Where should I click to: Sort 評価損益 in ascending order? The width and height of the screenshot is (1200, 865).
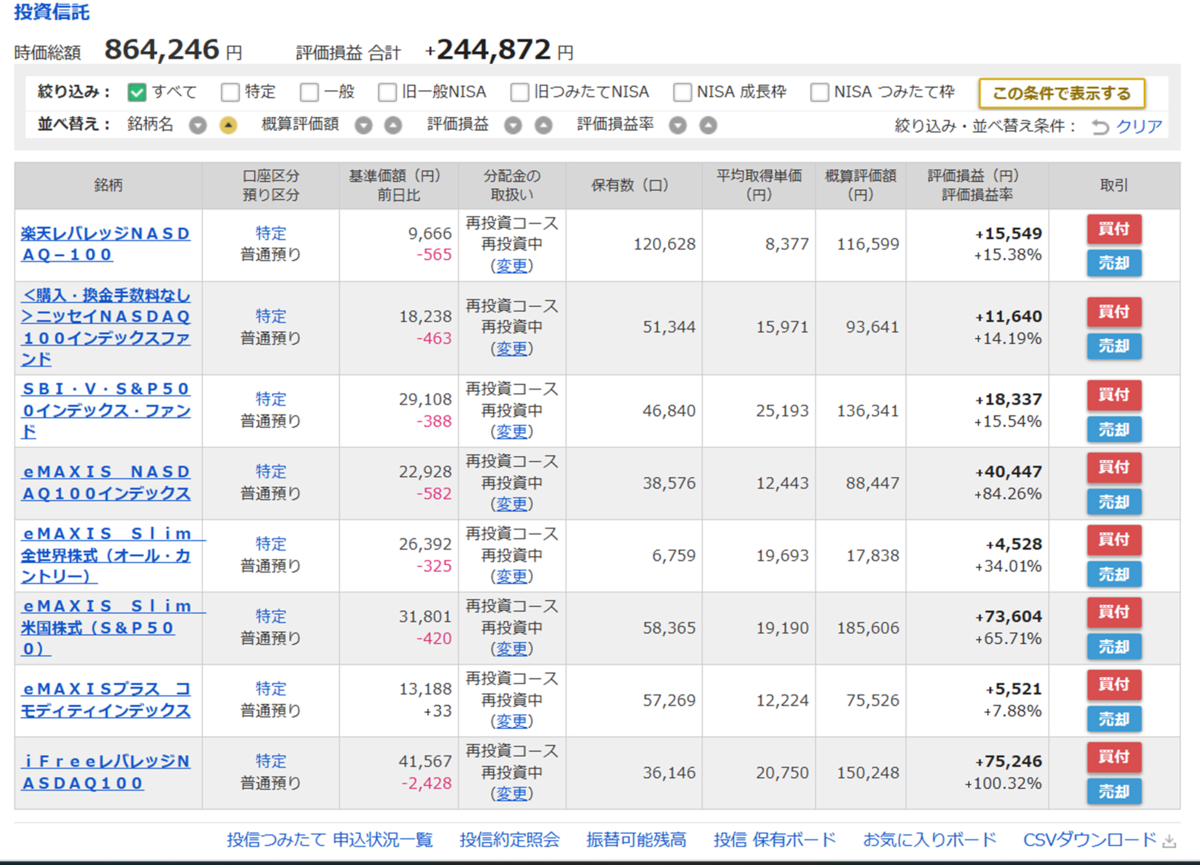click(543, 125)
